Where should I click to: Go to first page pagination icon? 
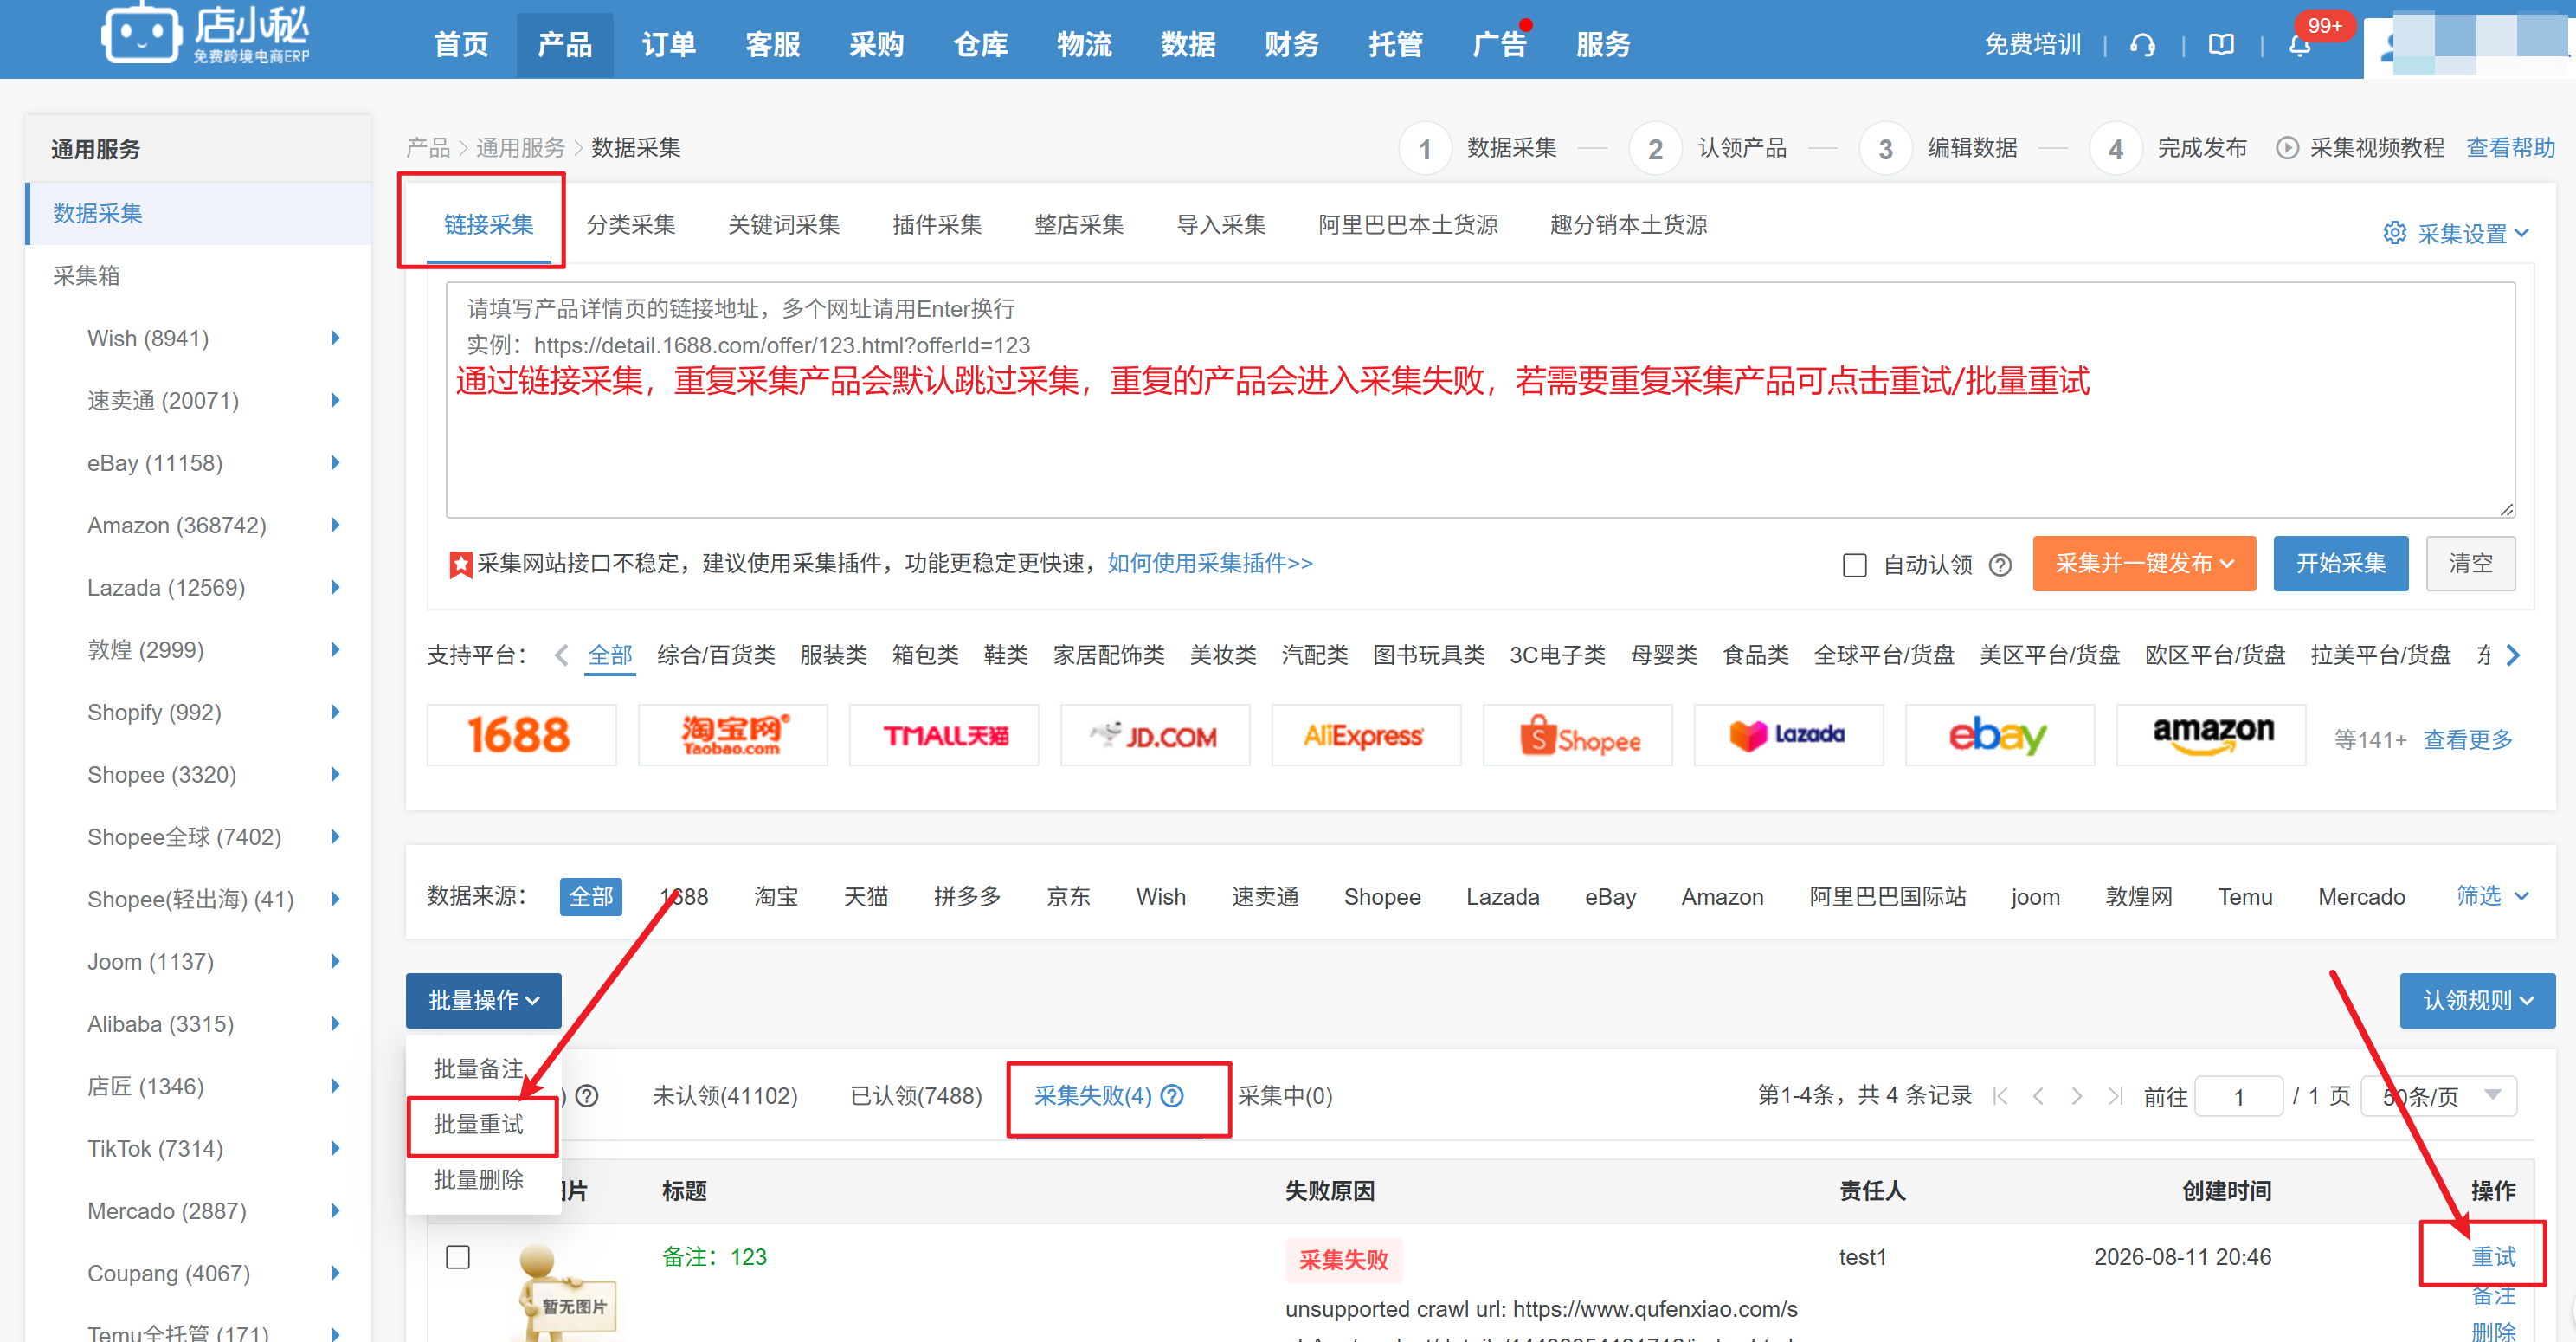click(x=2000, y=1096)
